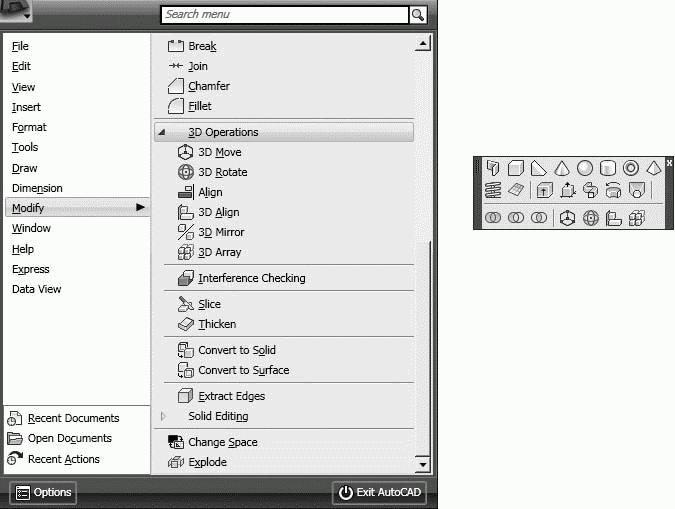
Task: Choose Interference Checking menu entry
Action: pyautogui.click(x=251, y=278)
